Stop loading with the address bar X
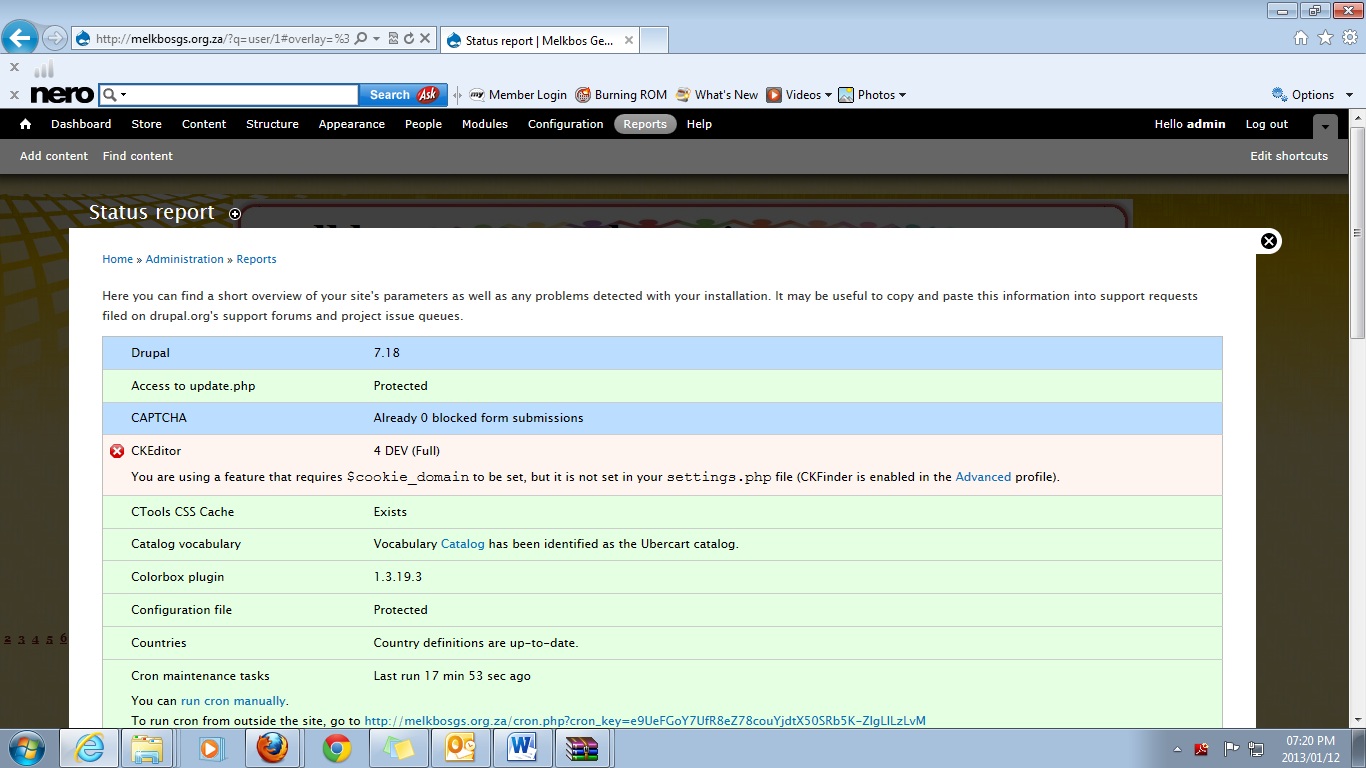The height and width of the screenshot is (768, 1366). click(x=425, y=39)
